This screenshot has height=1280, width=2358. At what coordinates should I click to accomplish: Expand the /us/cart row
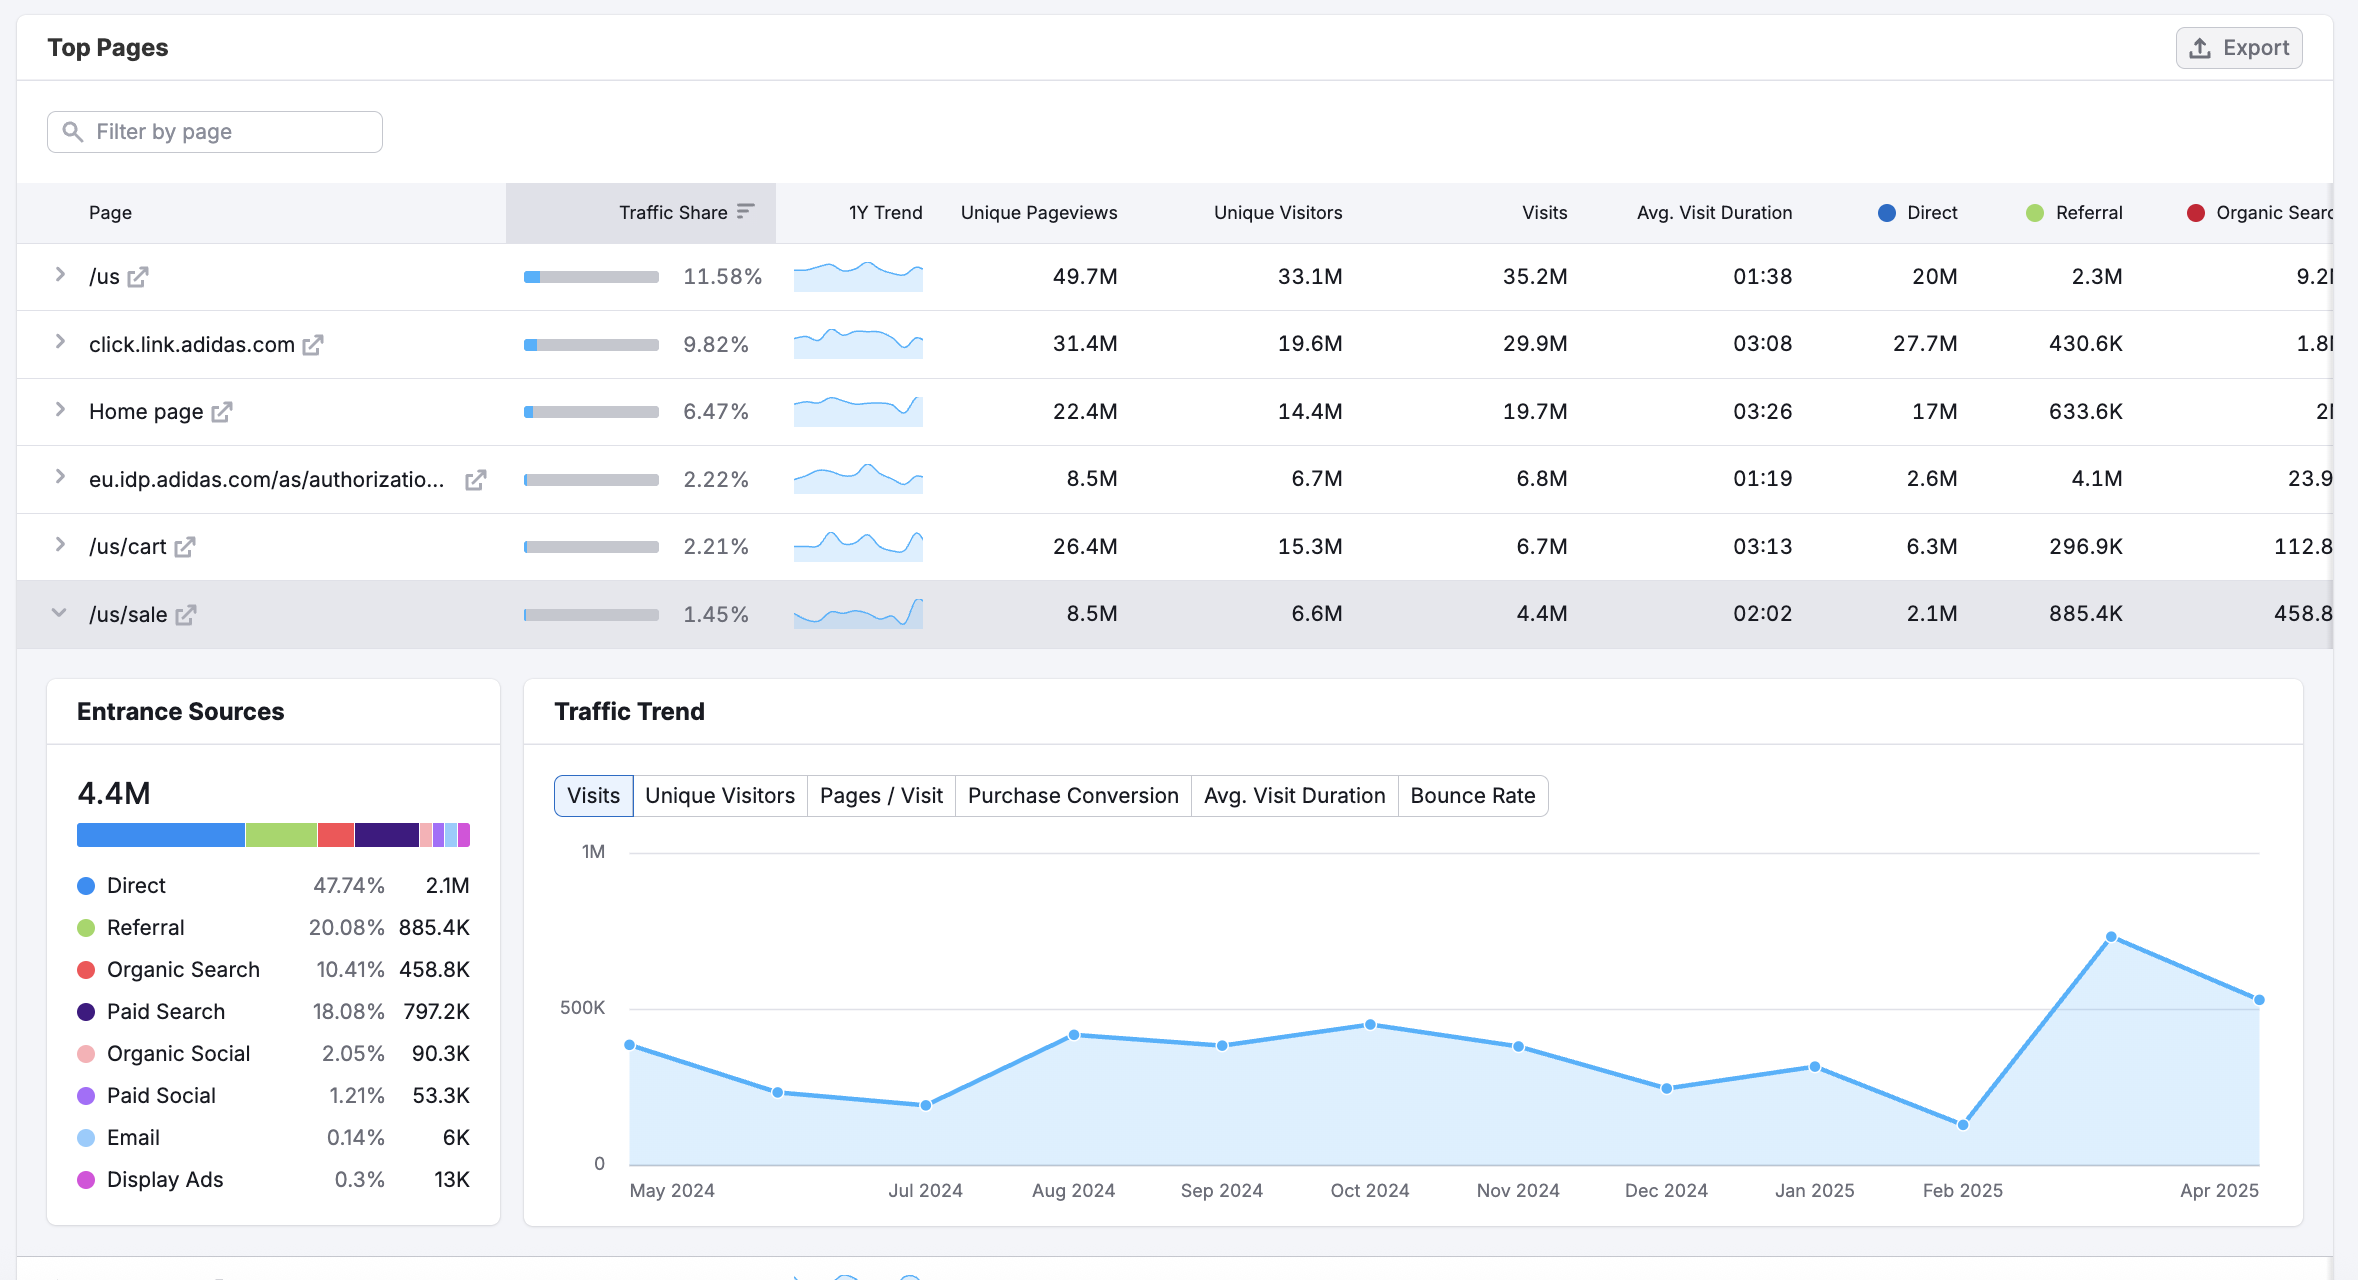click(x=60, y=545)
